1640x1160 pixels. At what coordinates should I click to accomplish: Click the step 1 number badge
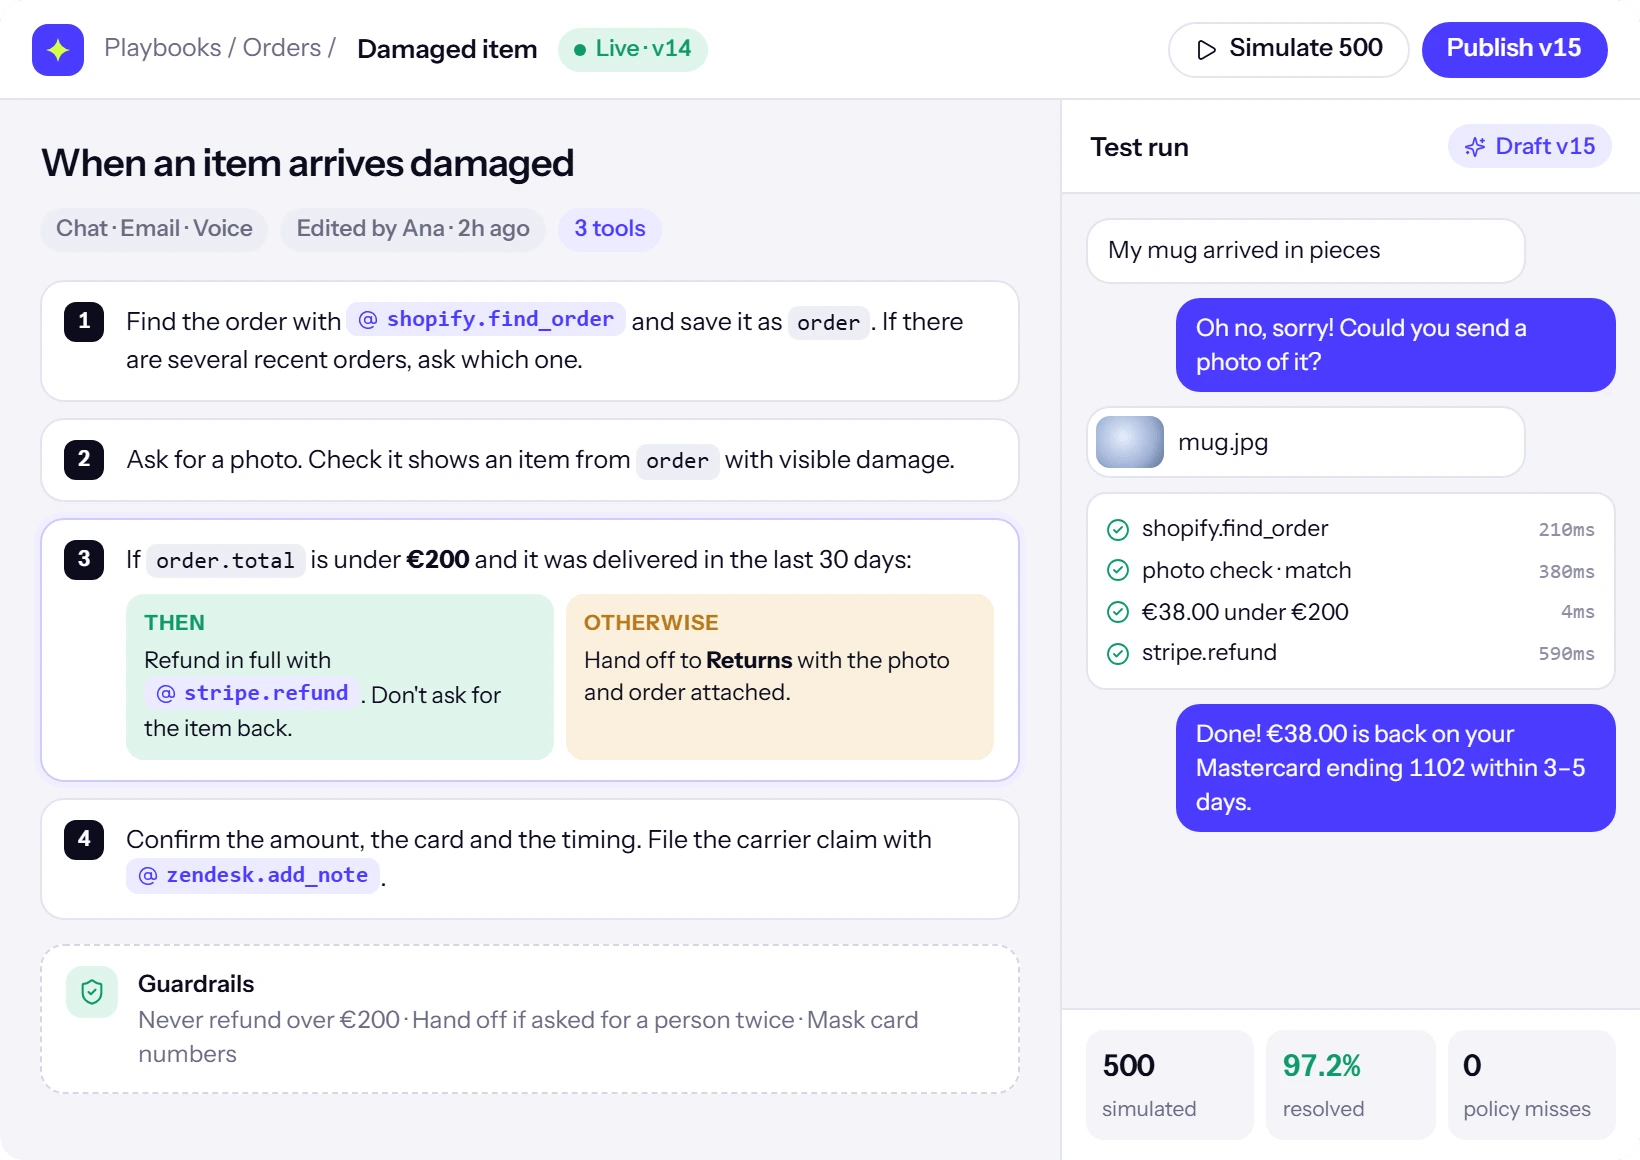[84, 322]
